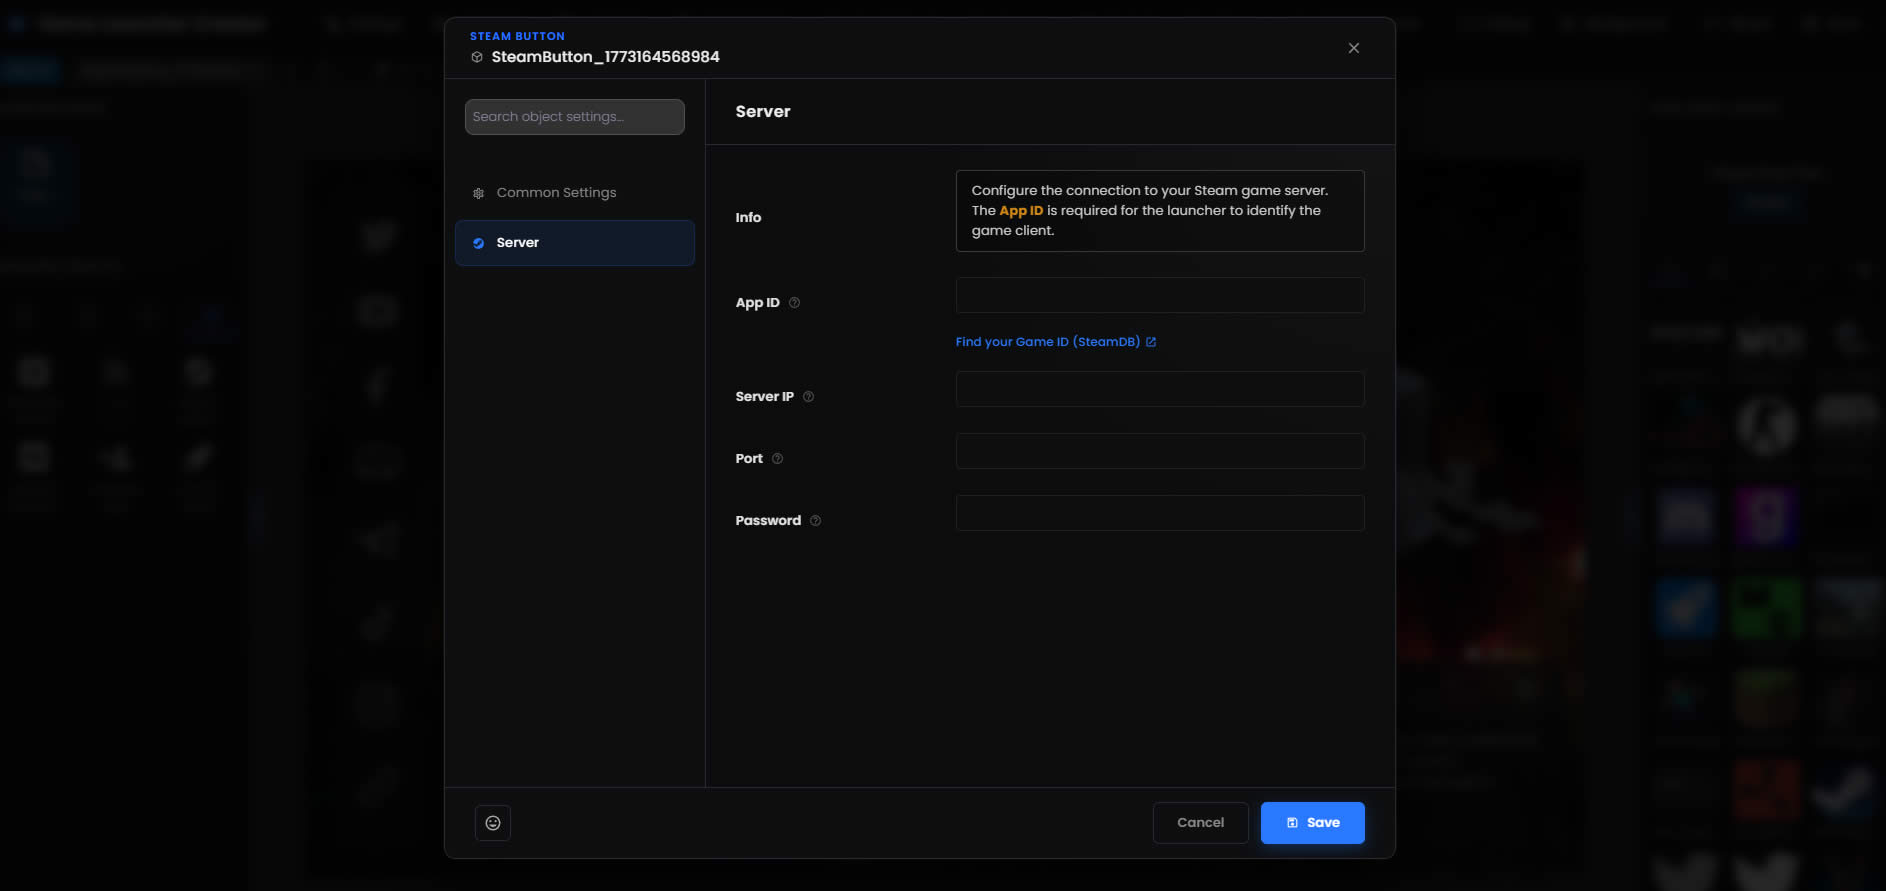Click the Password help icon
The width and height of the screenshot is (1886, 891).
pyautogui.click(x=815, y=521)
